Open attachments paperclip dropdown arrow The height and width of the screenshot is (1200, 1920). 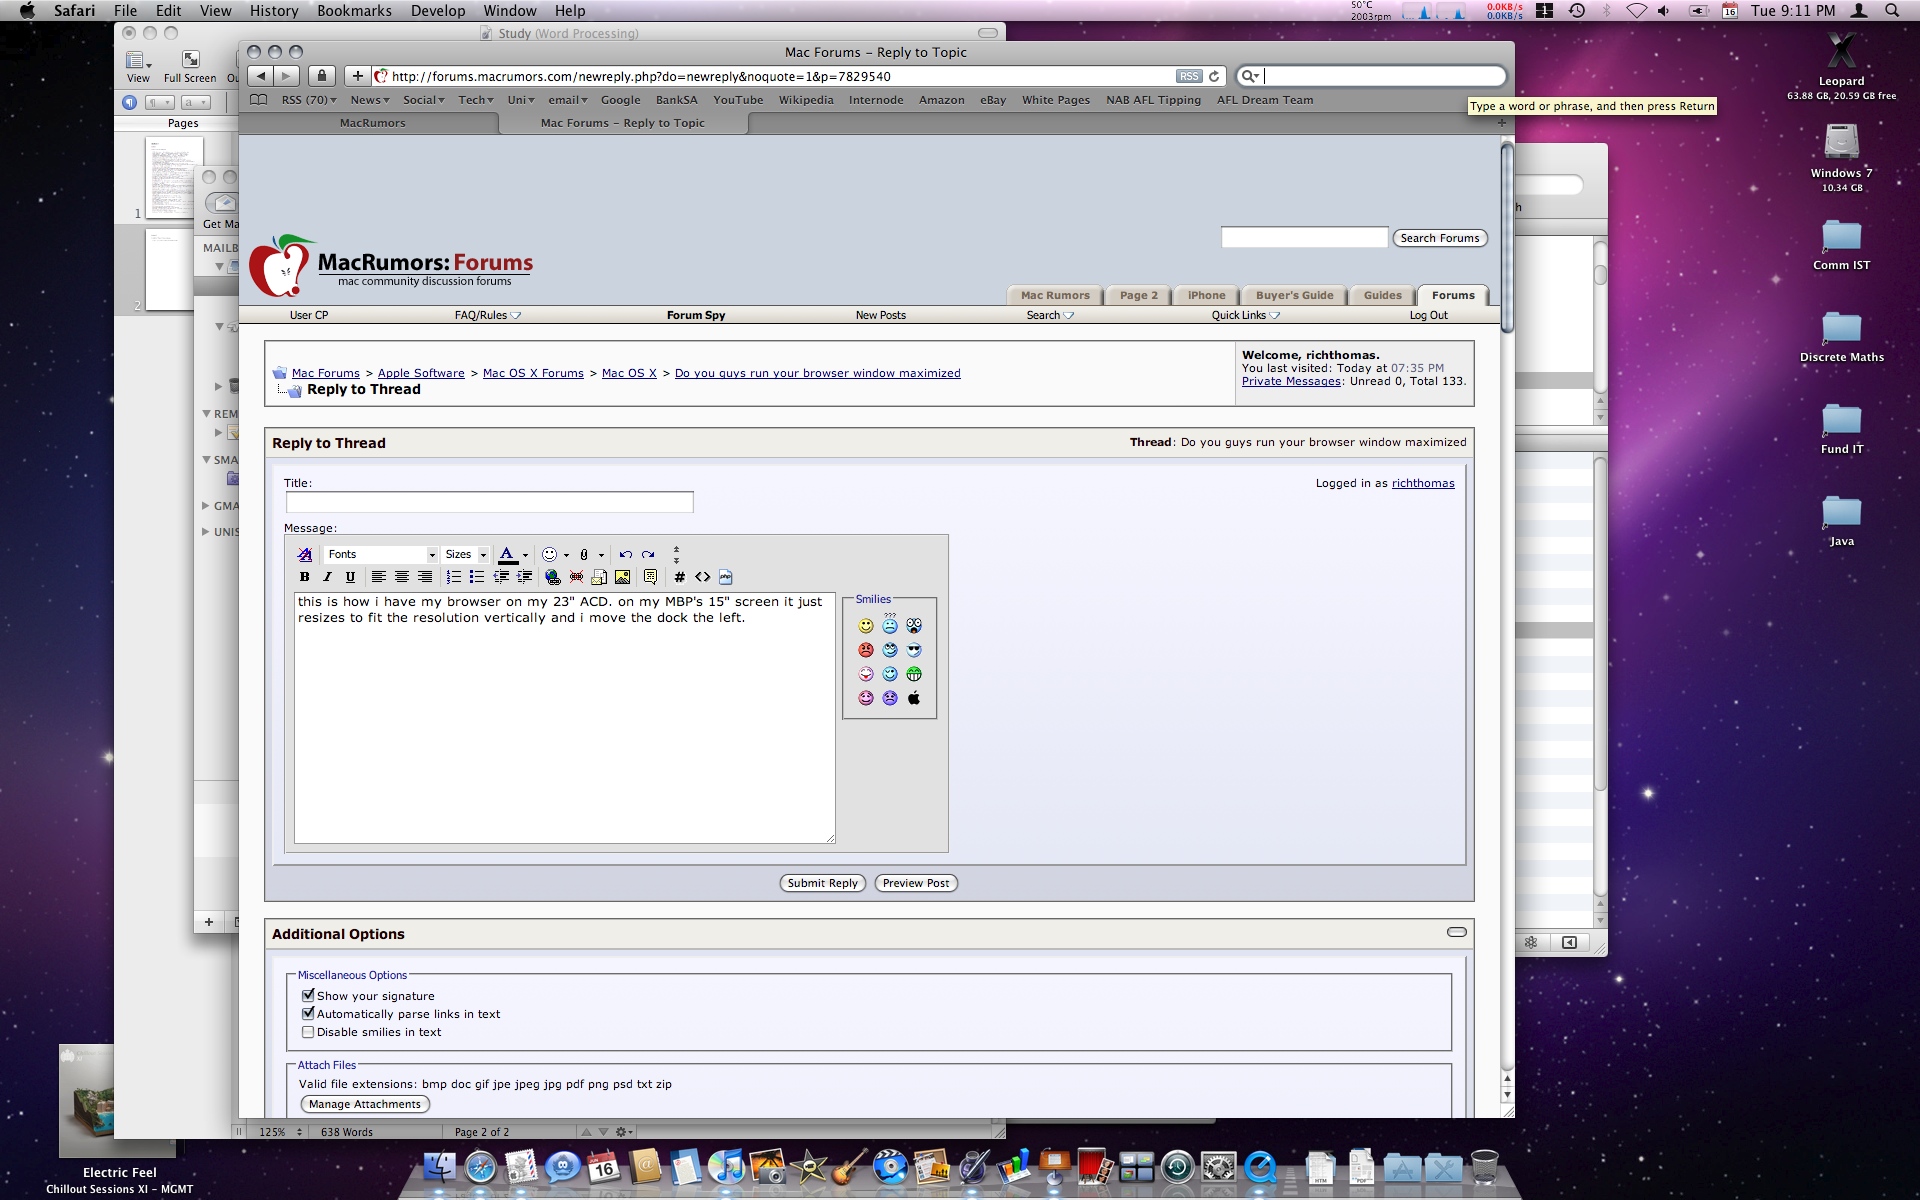[601, 555]
